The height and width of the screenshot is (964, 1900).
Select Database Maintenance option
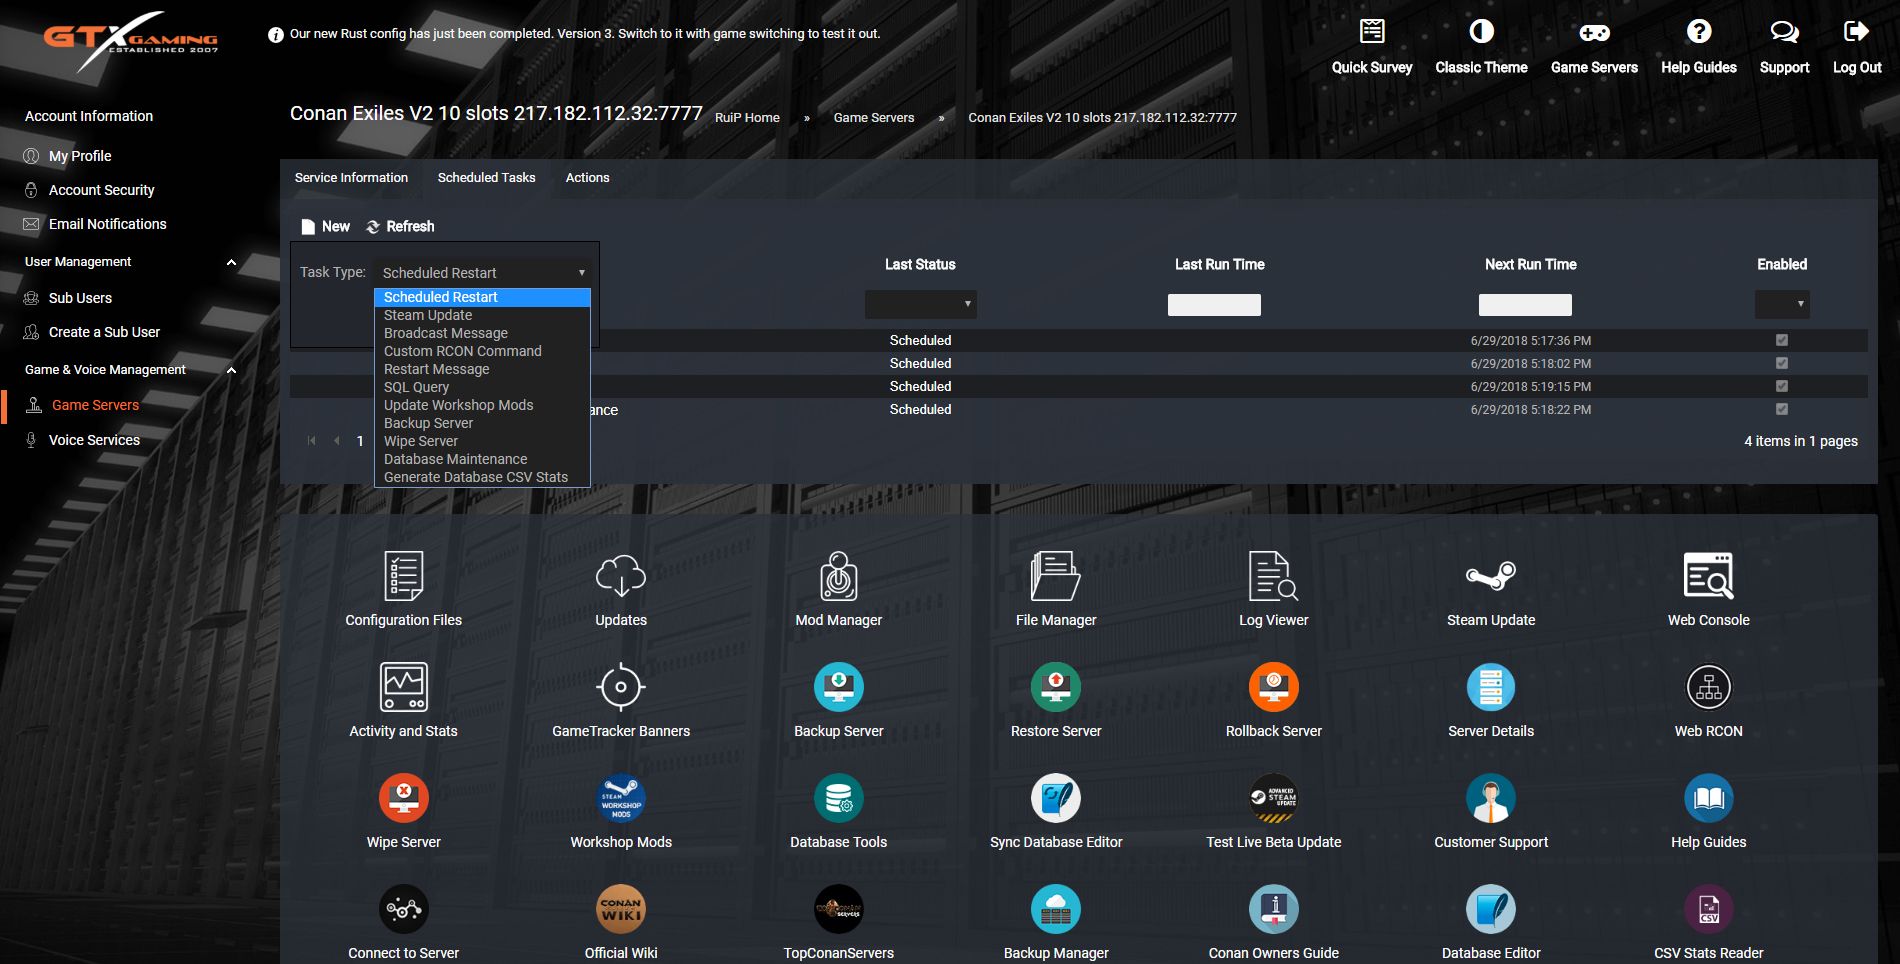482,459
